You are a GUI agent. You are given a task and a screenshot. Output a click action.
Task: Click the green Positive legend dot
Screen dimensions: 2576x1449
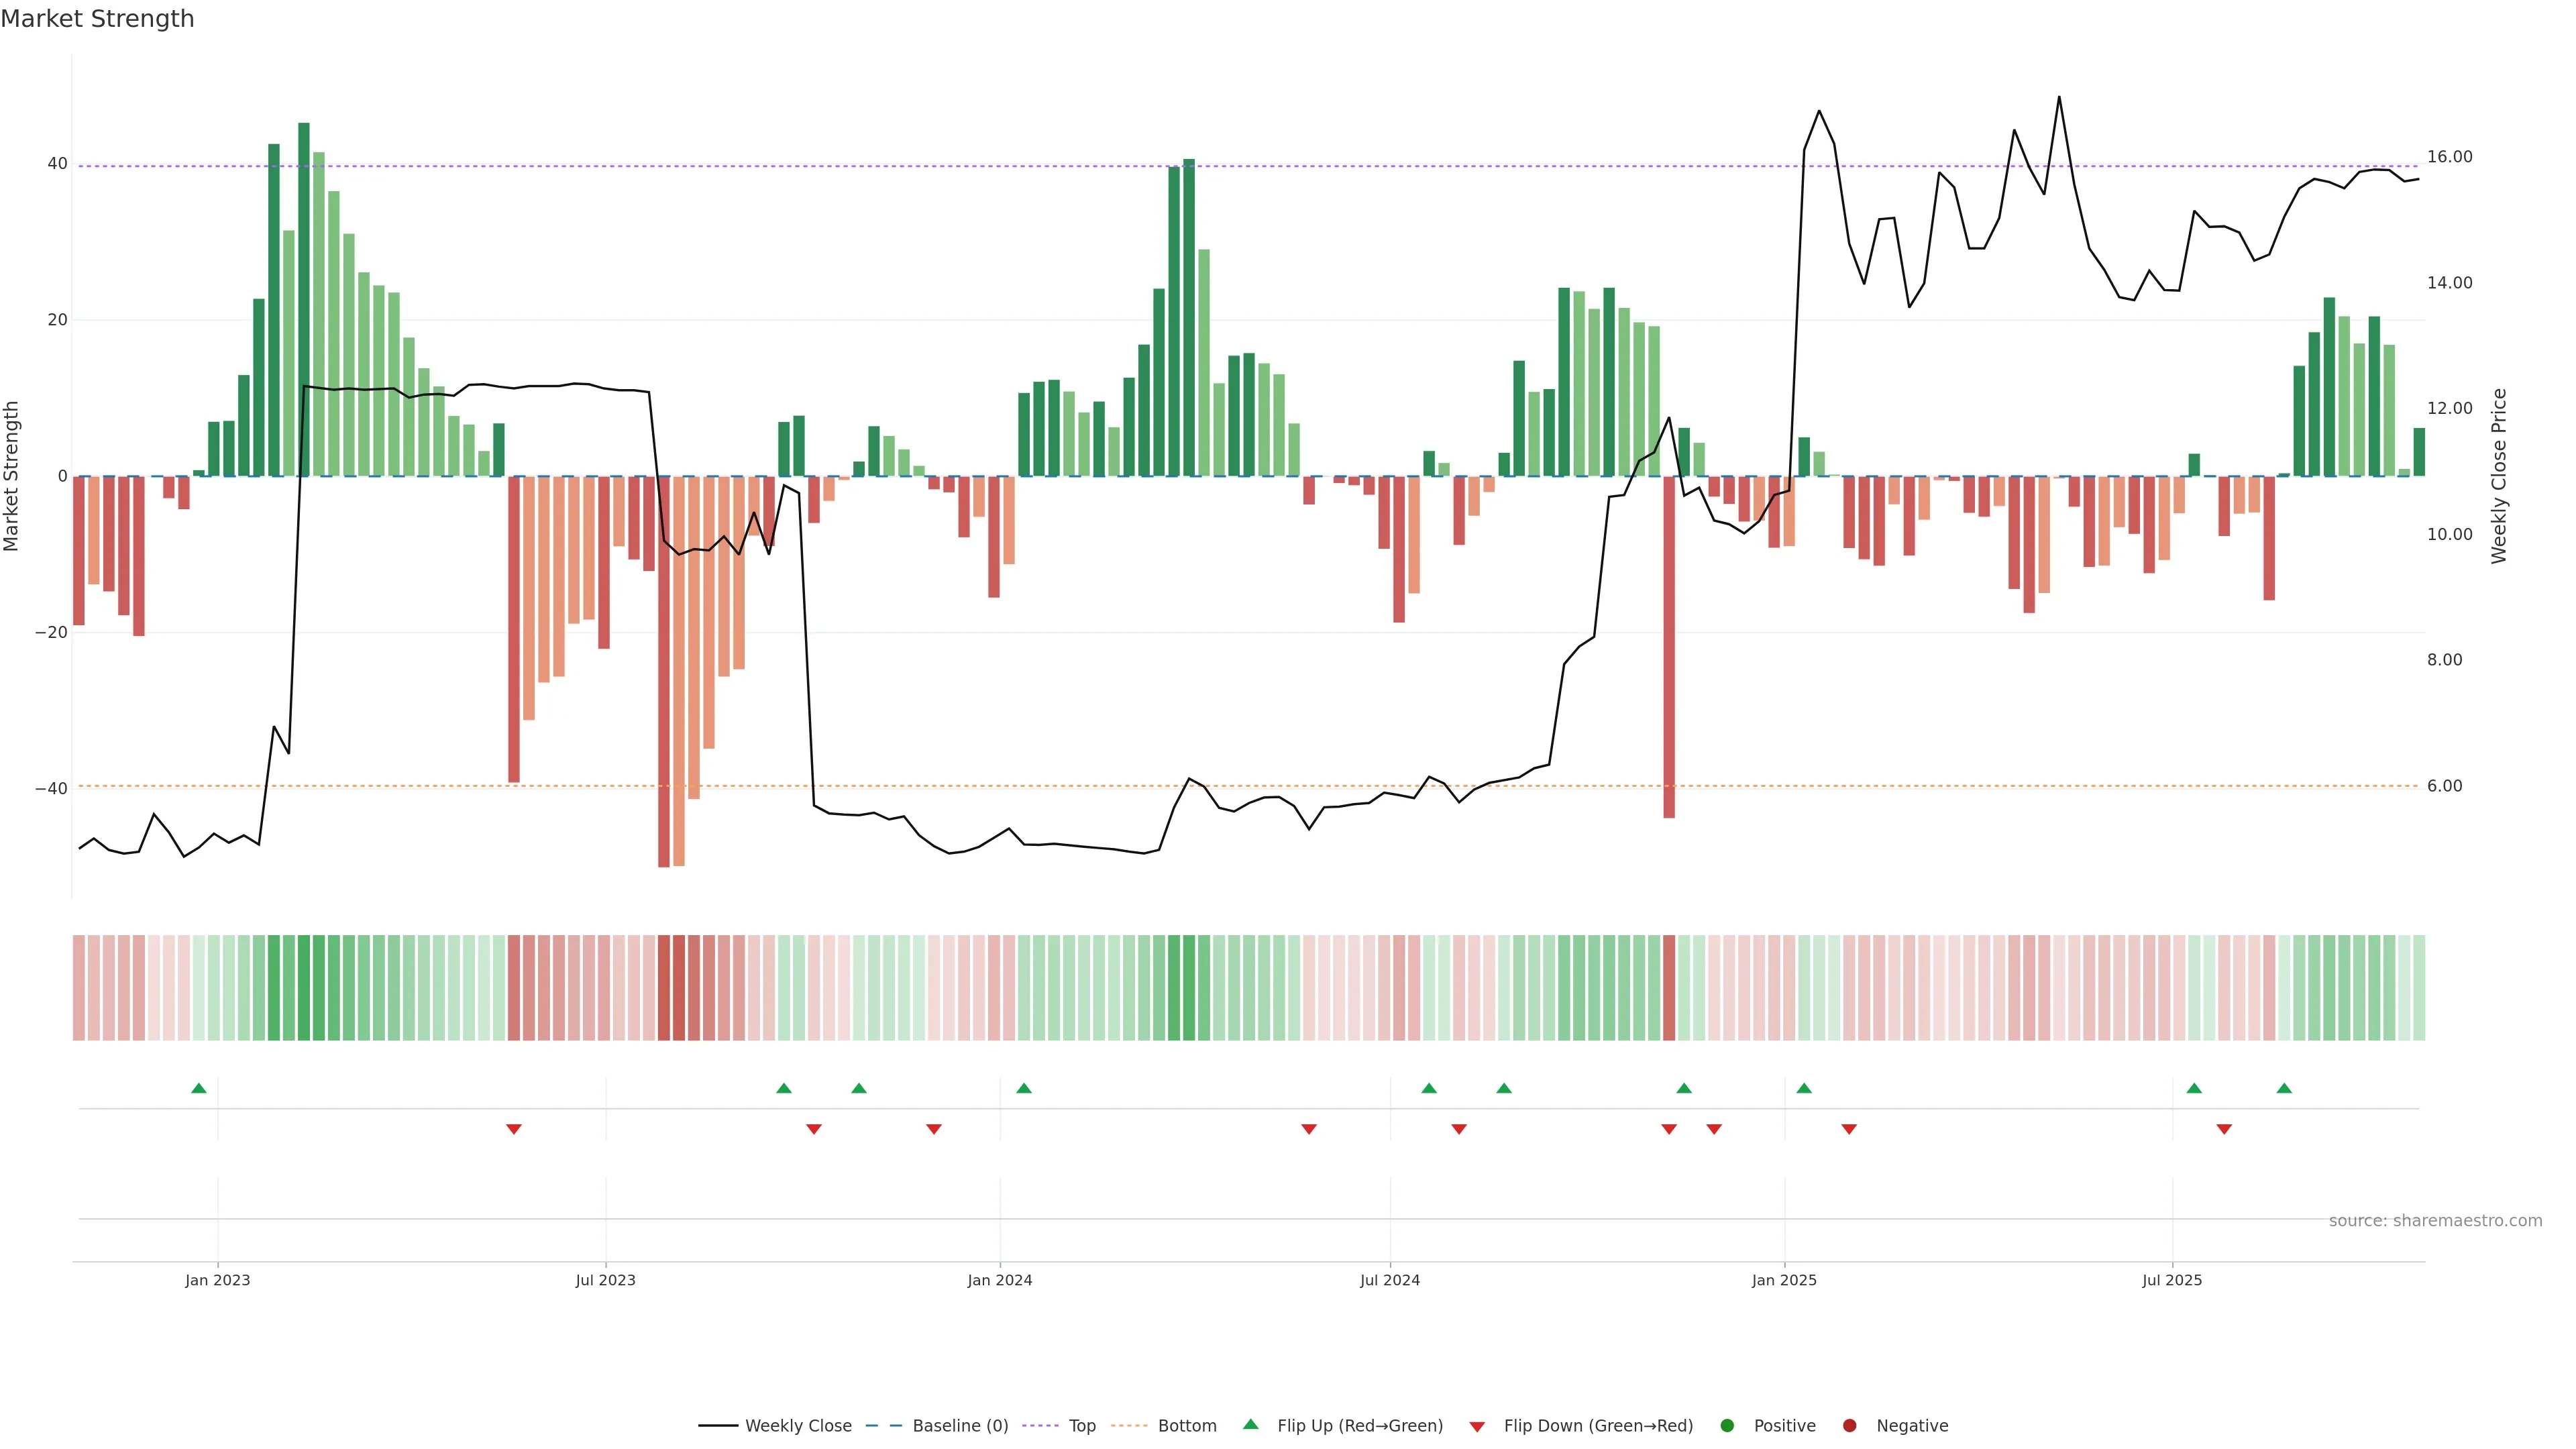pos(1727,1426)
